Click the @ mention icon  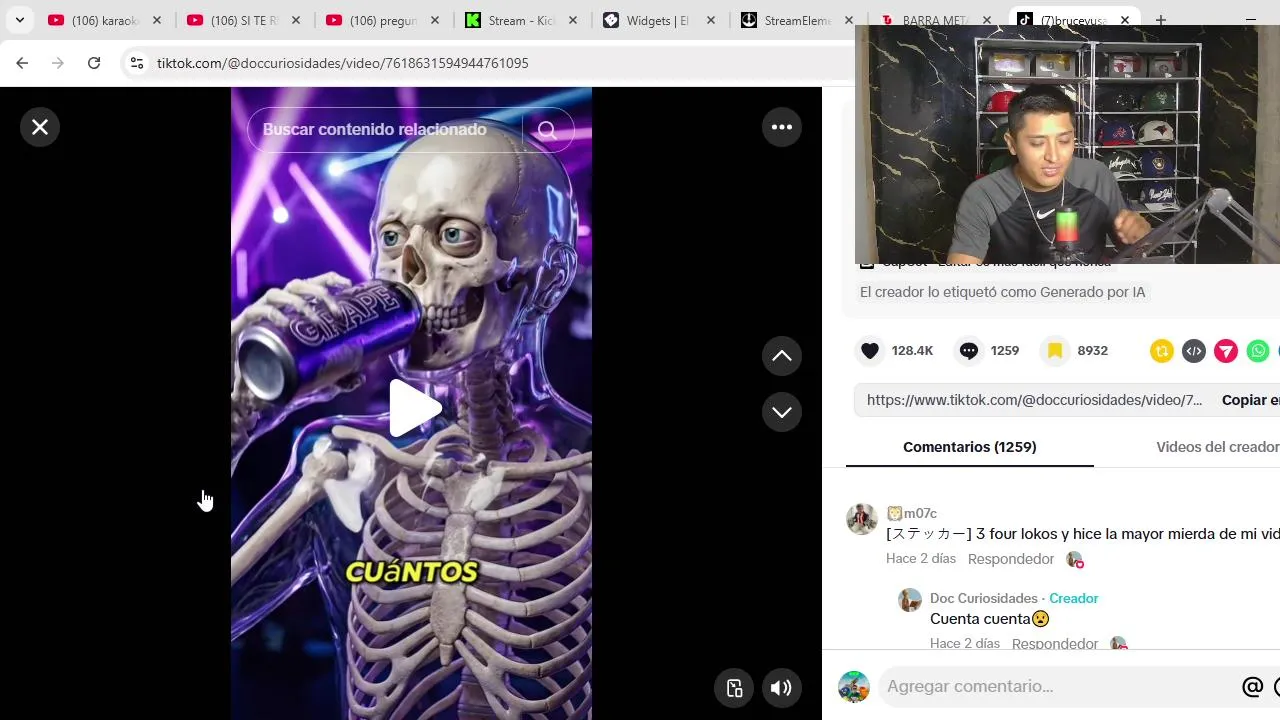(x=1252, y=687)
